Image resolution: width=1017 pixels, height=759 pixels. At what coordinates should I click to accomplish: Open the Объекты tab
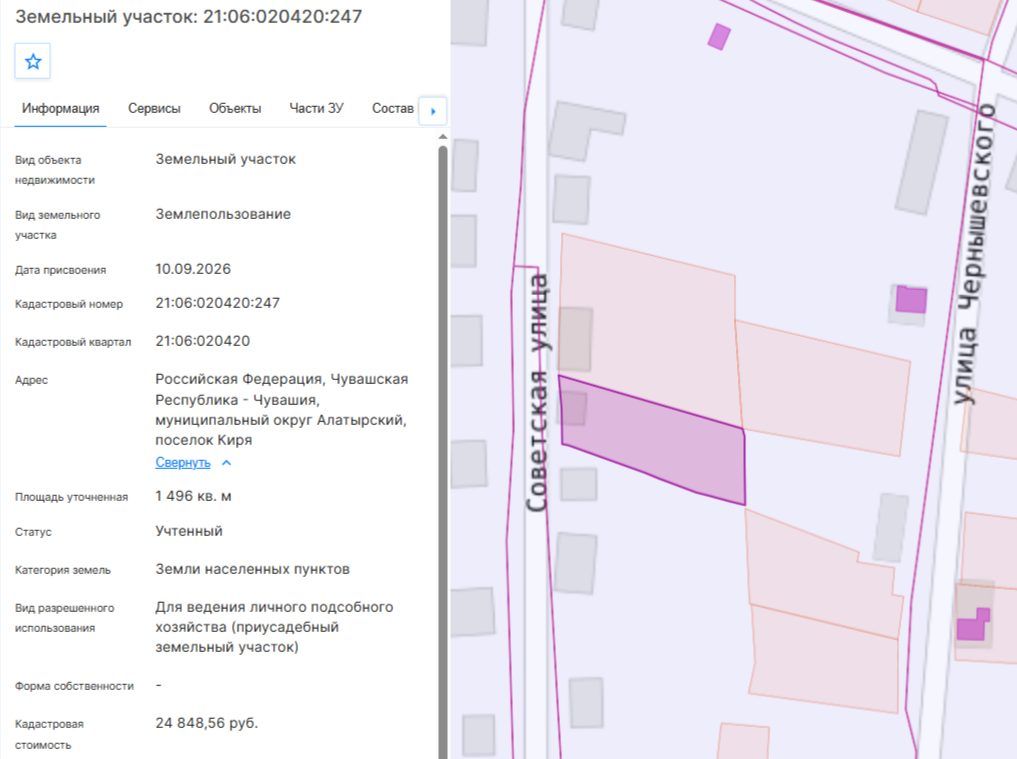click(x=235, y=108)
